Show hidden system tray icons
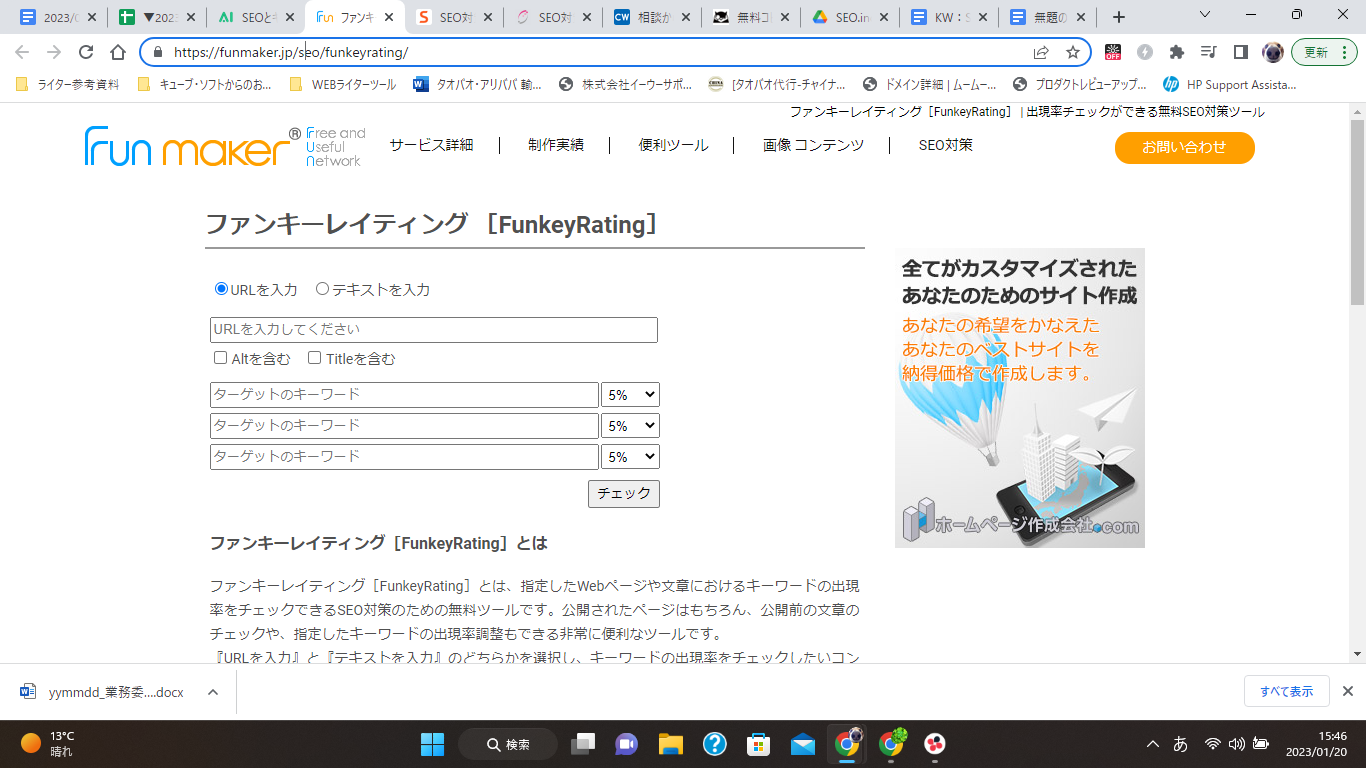 coord(1153,744)
